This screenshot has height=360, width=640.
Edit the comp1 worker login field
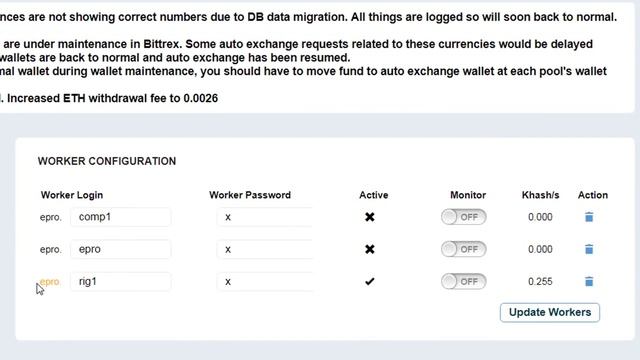point(120,217)
